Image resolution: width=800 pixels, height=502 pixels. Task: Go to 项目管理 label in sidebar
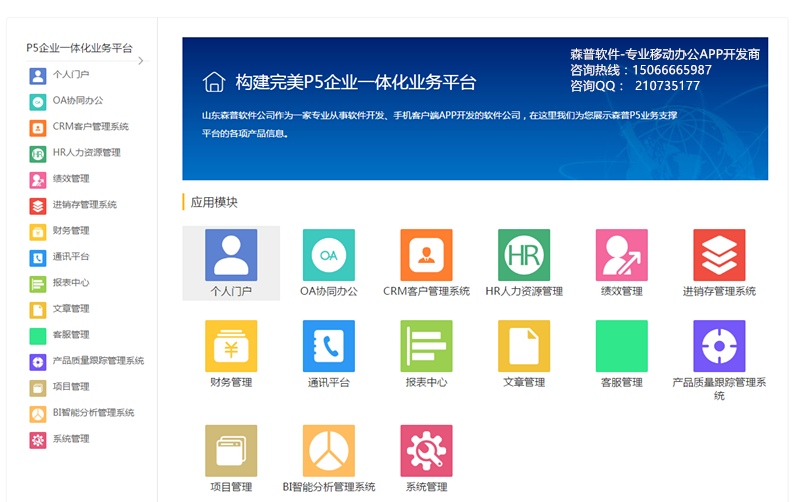[x=71, y=387]
